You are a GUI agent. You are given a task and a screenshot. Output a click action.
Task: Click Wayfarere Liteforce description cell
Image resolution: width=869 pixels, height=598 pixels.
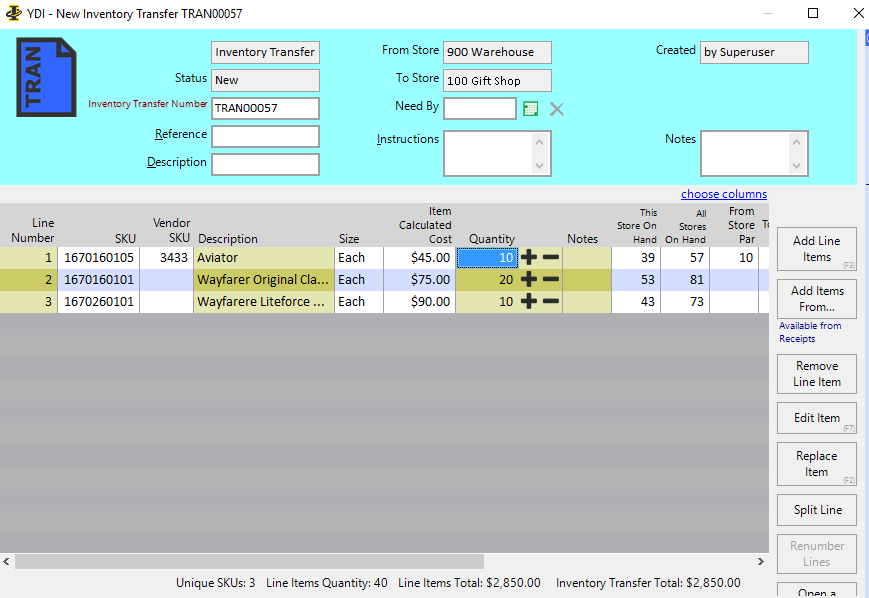point(264,302)
